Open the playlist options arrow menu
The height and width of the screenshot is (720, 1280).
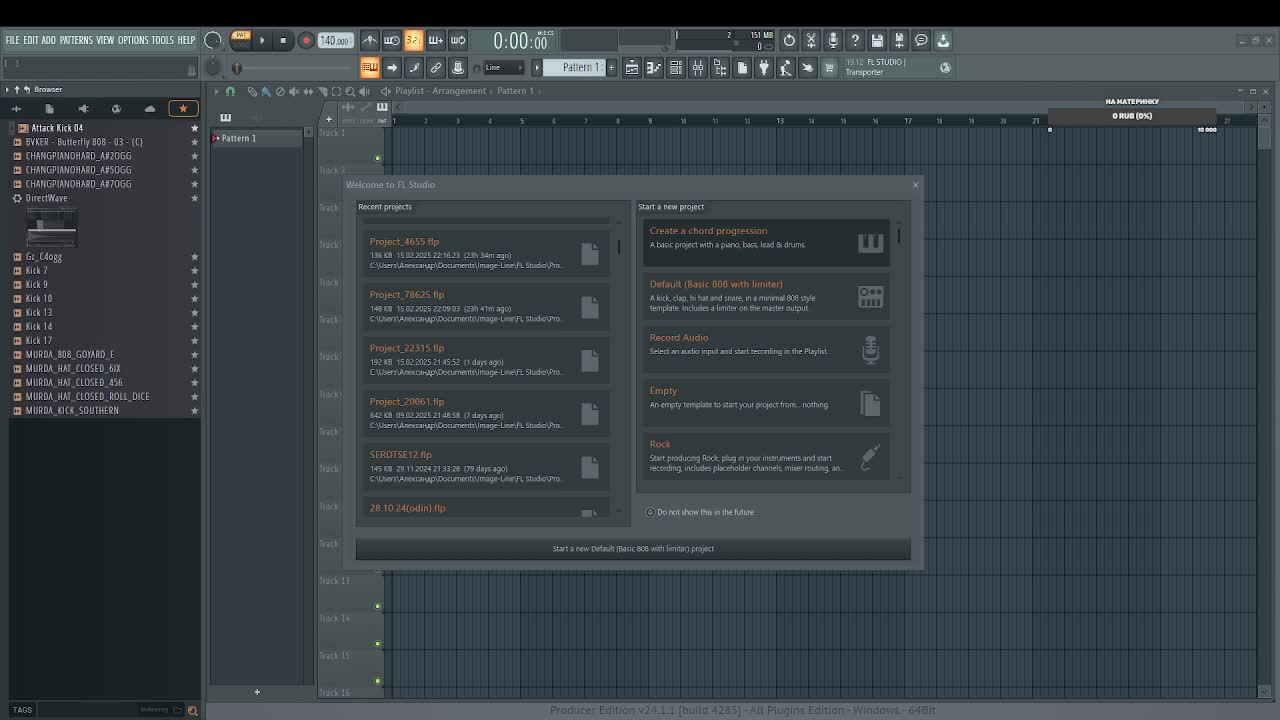(216, 91)
